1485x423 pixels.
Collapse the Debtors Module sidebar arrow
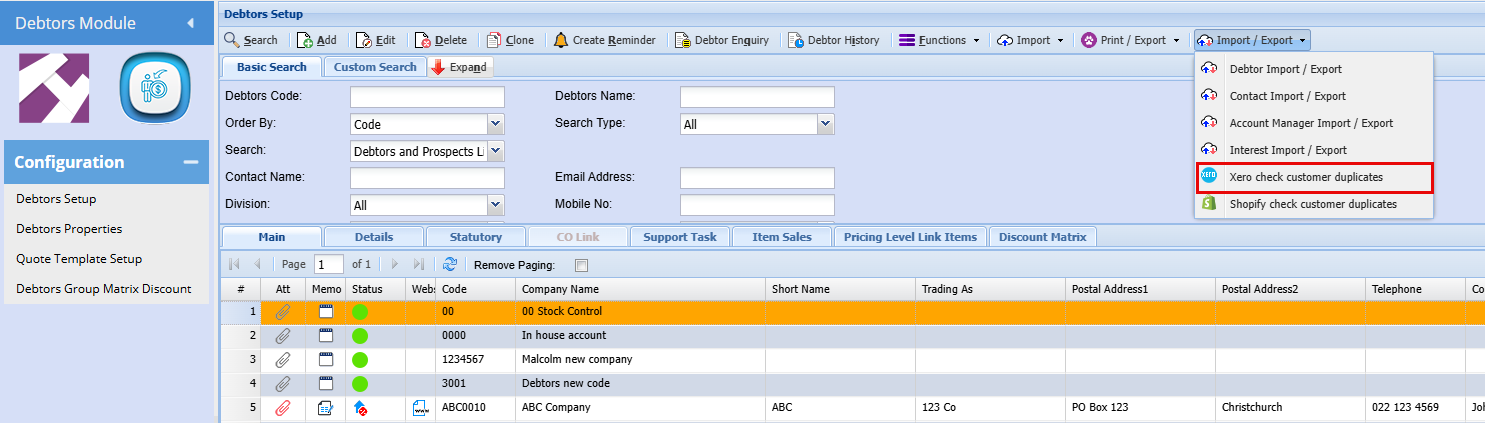click(x=191, y=23)
